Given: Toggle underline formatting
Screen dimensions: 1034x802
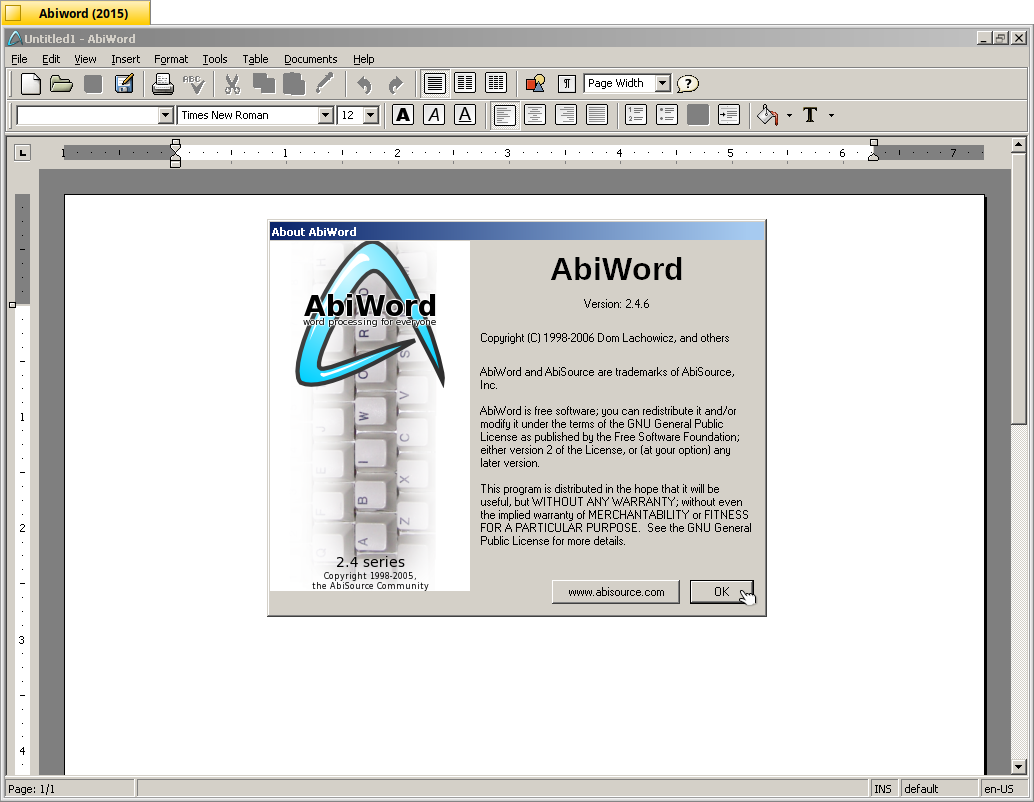Looking at the screenshot, I should (465, 115).
